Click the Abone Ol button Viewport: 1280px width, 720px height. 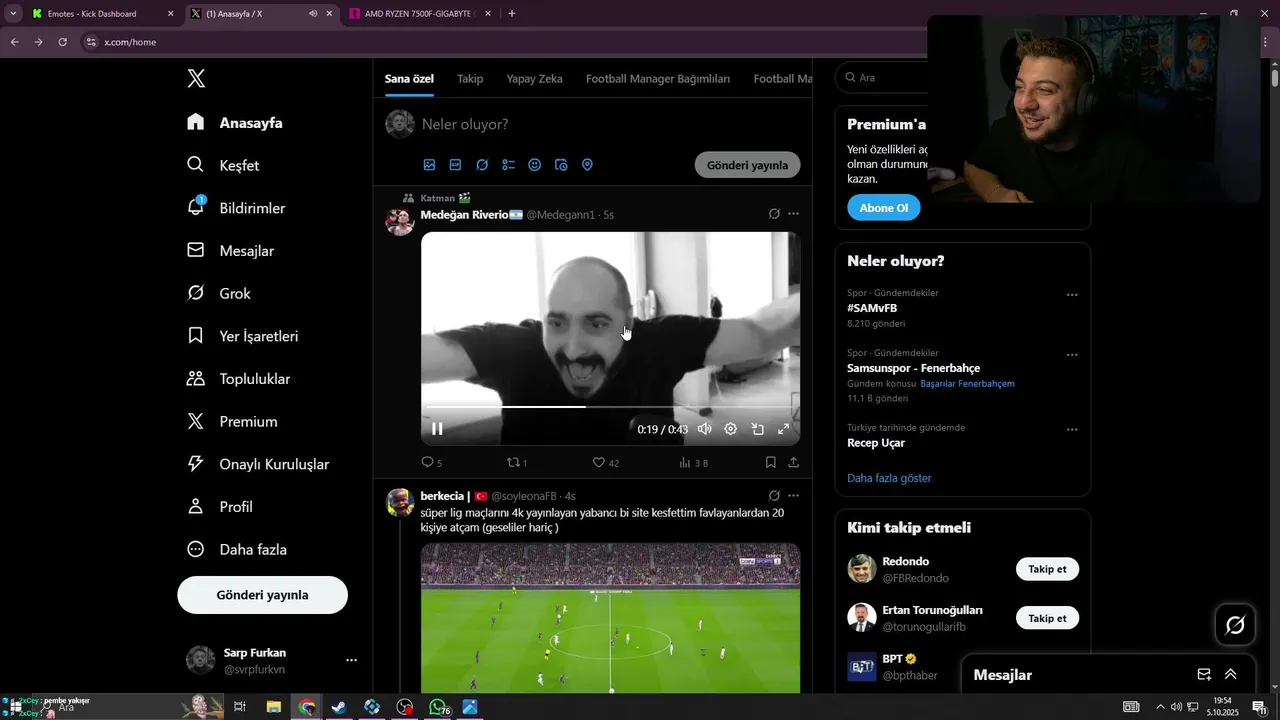pyautogui.click(x=884, y=207)
